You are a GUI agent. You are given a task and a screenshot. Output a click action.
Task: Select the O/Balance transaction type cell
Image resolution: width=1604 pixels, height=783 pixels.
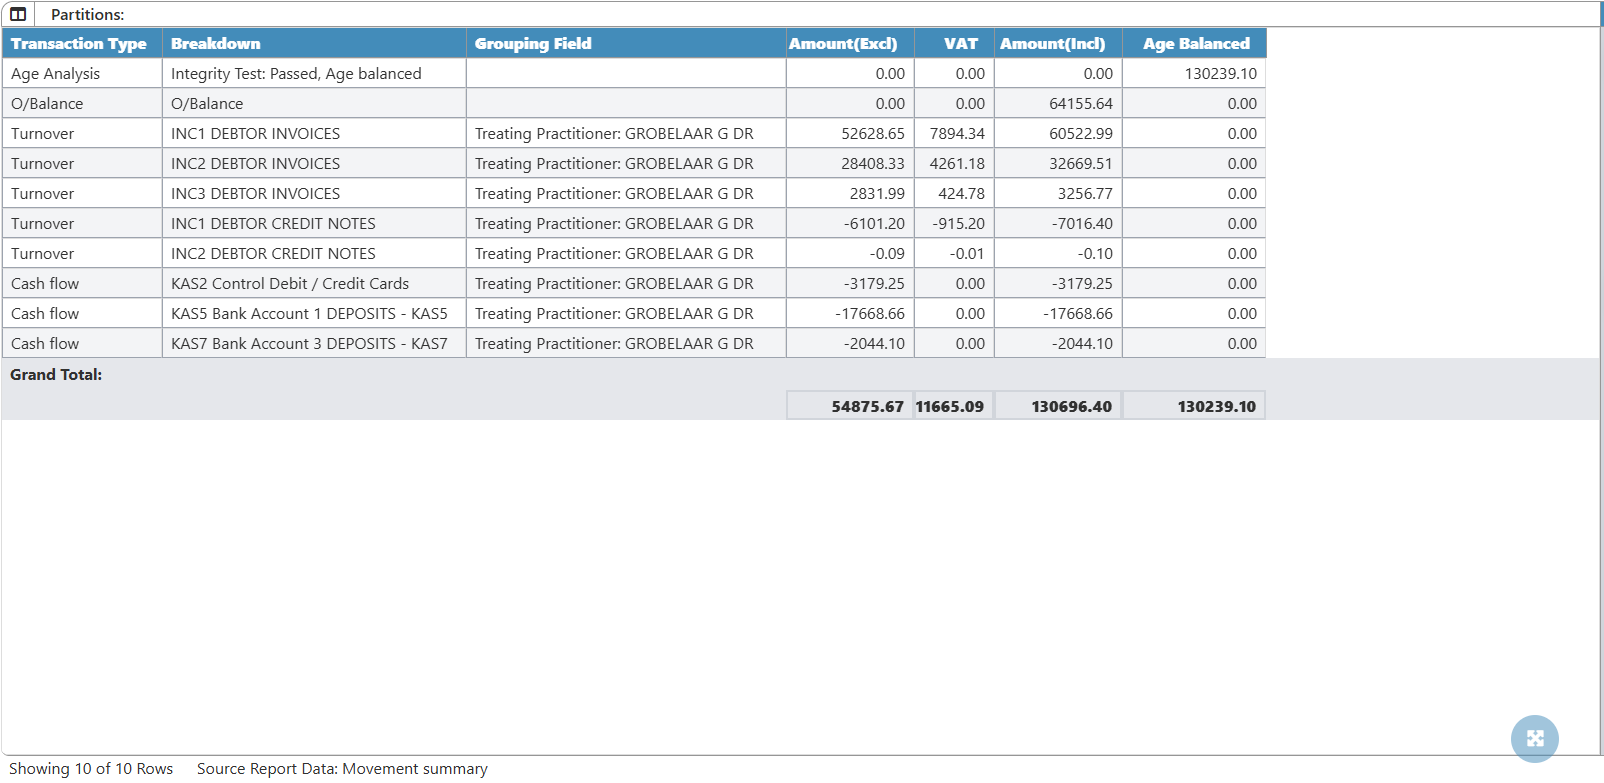(x=47, y=104)
